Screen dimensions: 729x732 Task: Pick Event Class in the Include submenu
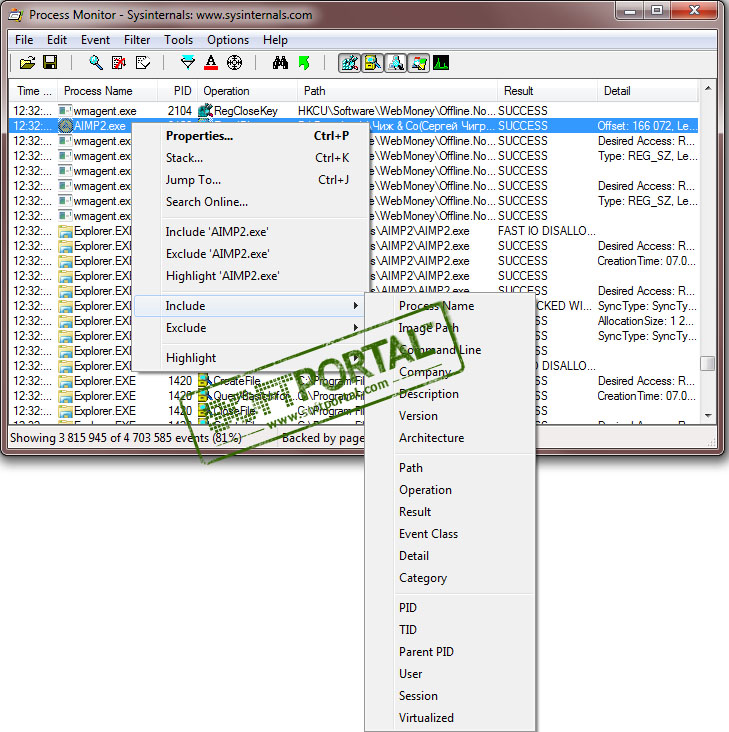tap(450, 534)
